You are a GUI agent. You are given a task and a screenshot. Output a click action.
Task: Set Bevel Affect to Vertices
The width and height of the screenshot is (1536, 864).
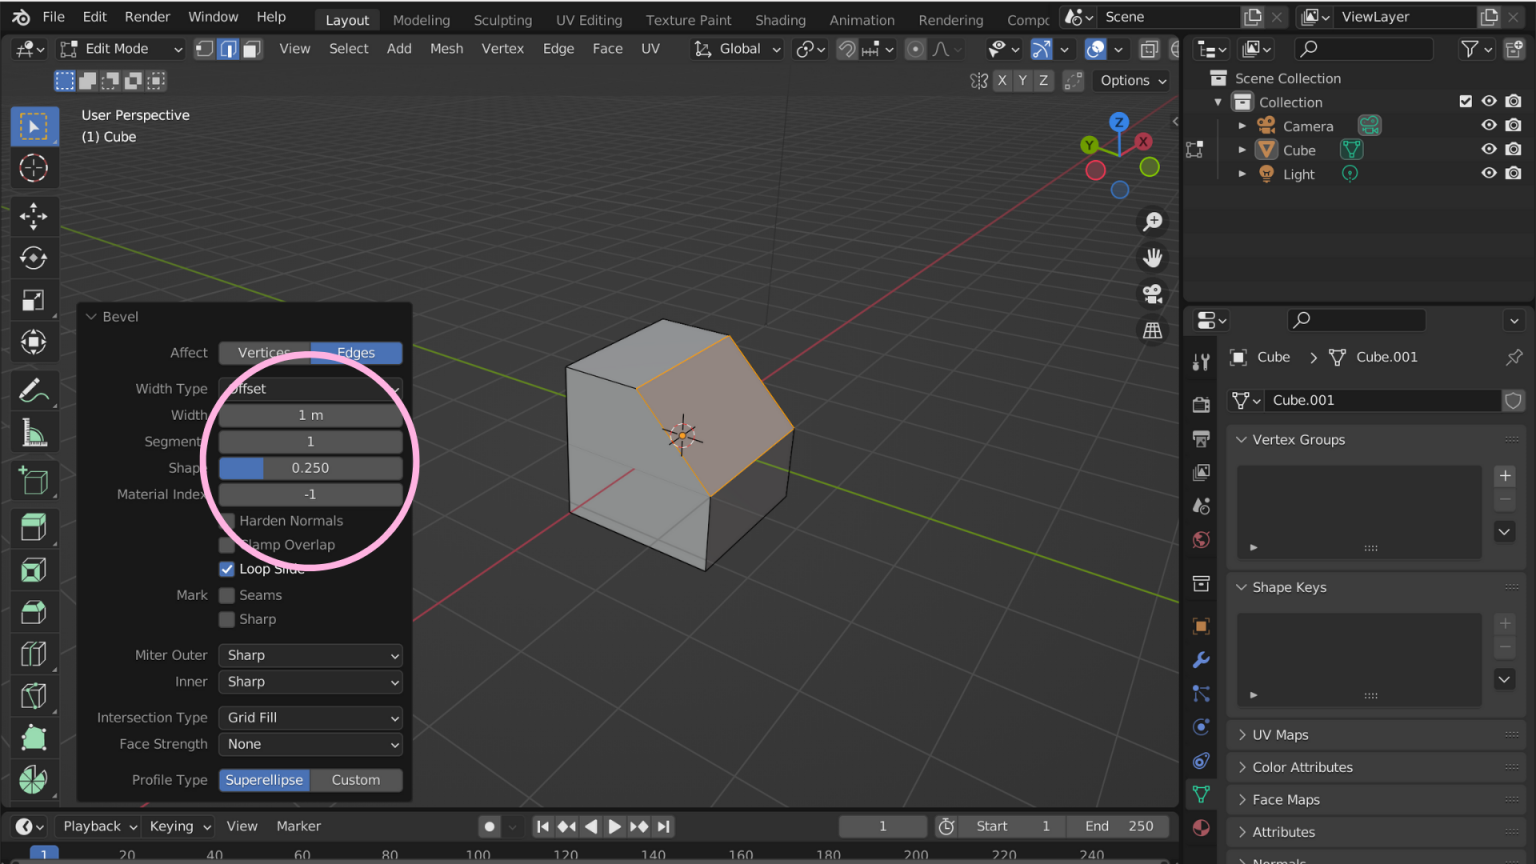click(x=263, y=352)
